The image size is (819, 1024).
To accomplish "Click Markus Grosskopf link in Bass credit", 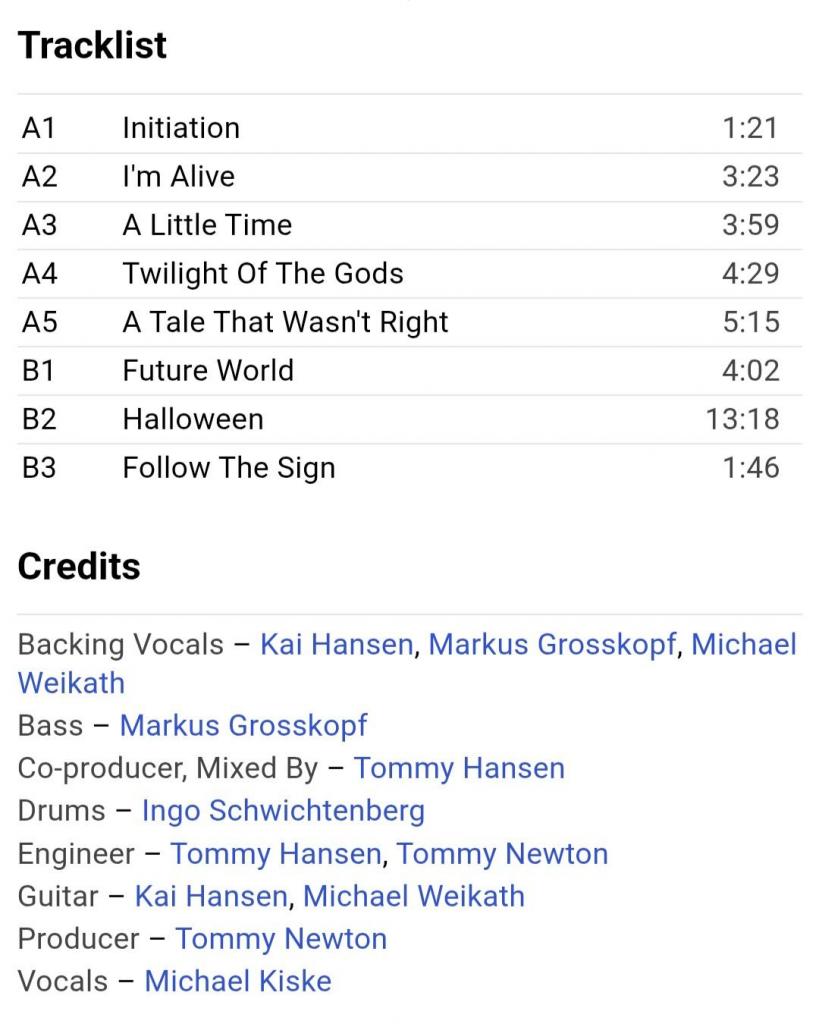I will click(243, 725).
